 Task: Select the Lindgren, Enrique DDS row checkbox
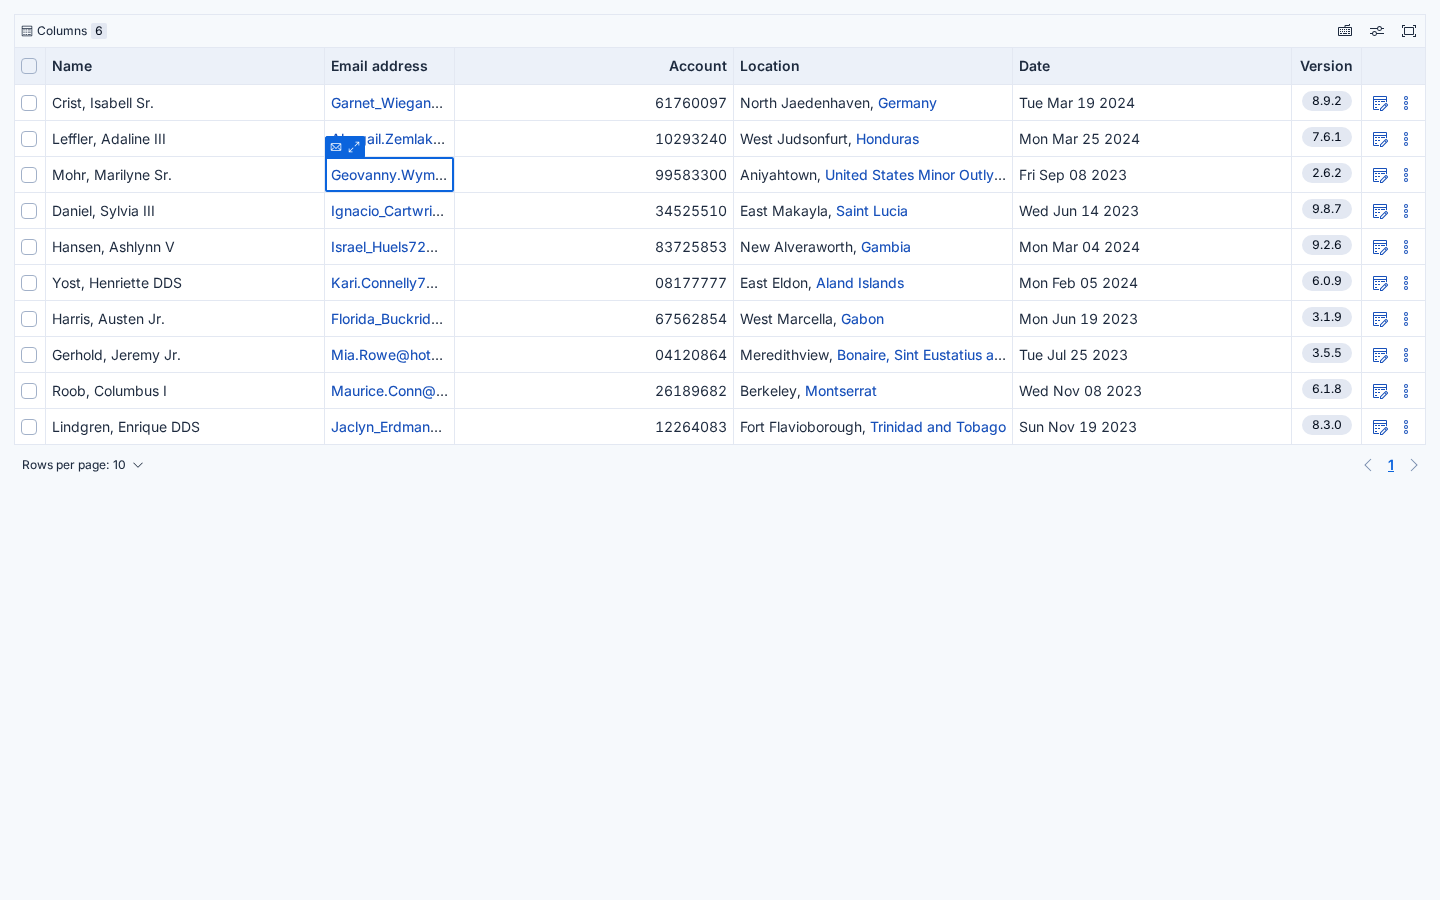click(x=29, y=427)
